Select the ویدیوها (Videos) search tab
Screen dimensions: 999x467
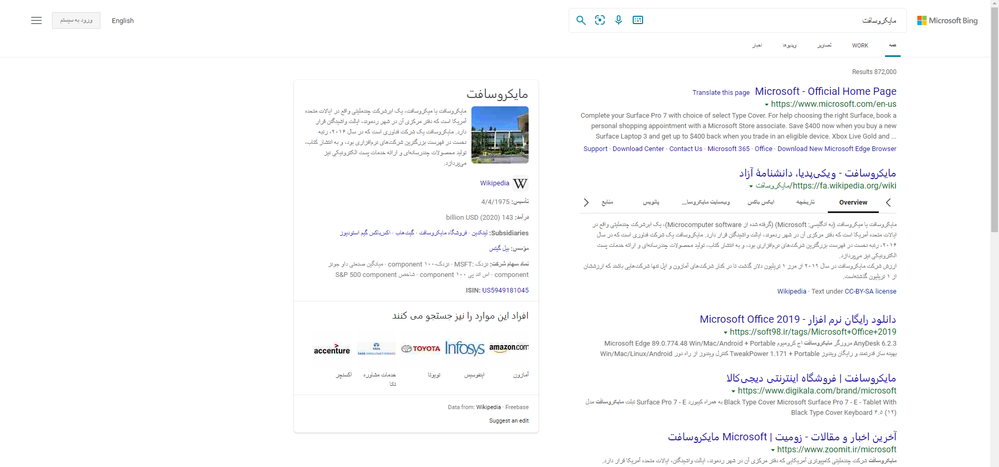coord(789,46)
